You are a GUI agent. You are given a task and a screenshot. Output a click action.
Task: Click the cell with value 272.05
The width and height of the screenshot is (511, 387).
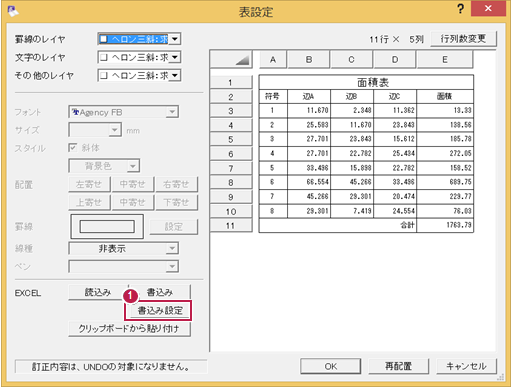pyautogui.click(x=445, y=153)
